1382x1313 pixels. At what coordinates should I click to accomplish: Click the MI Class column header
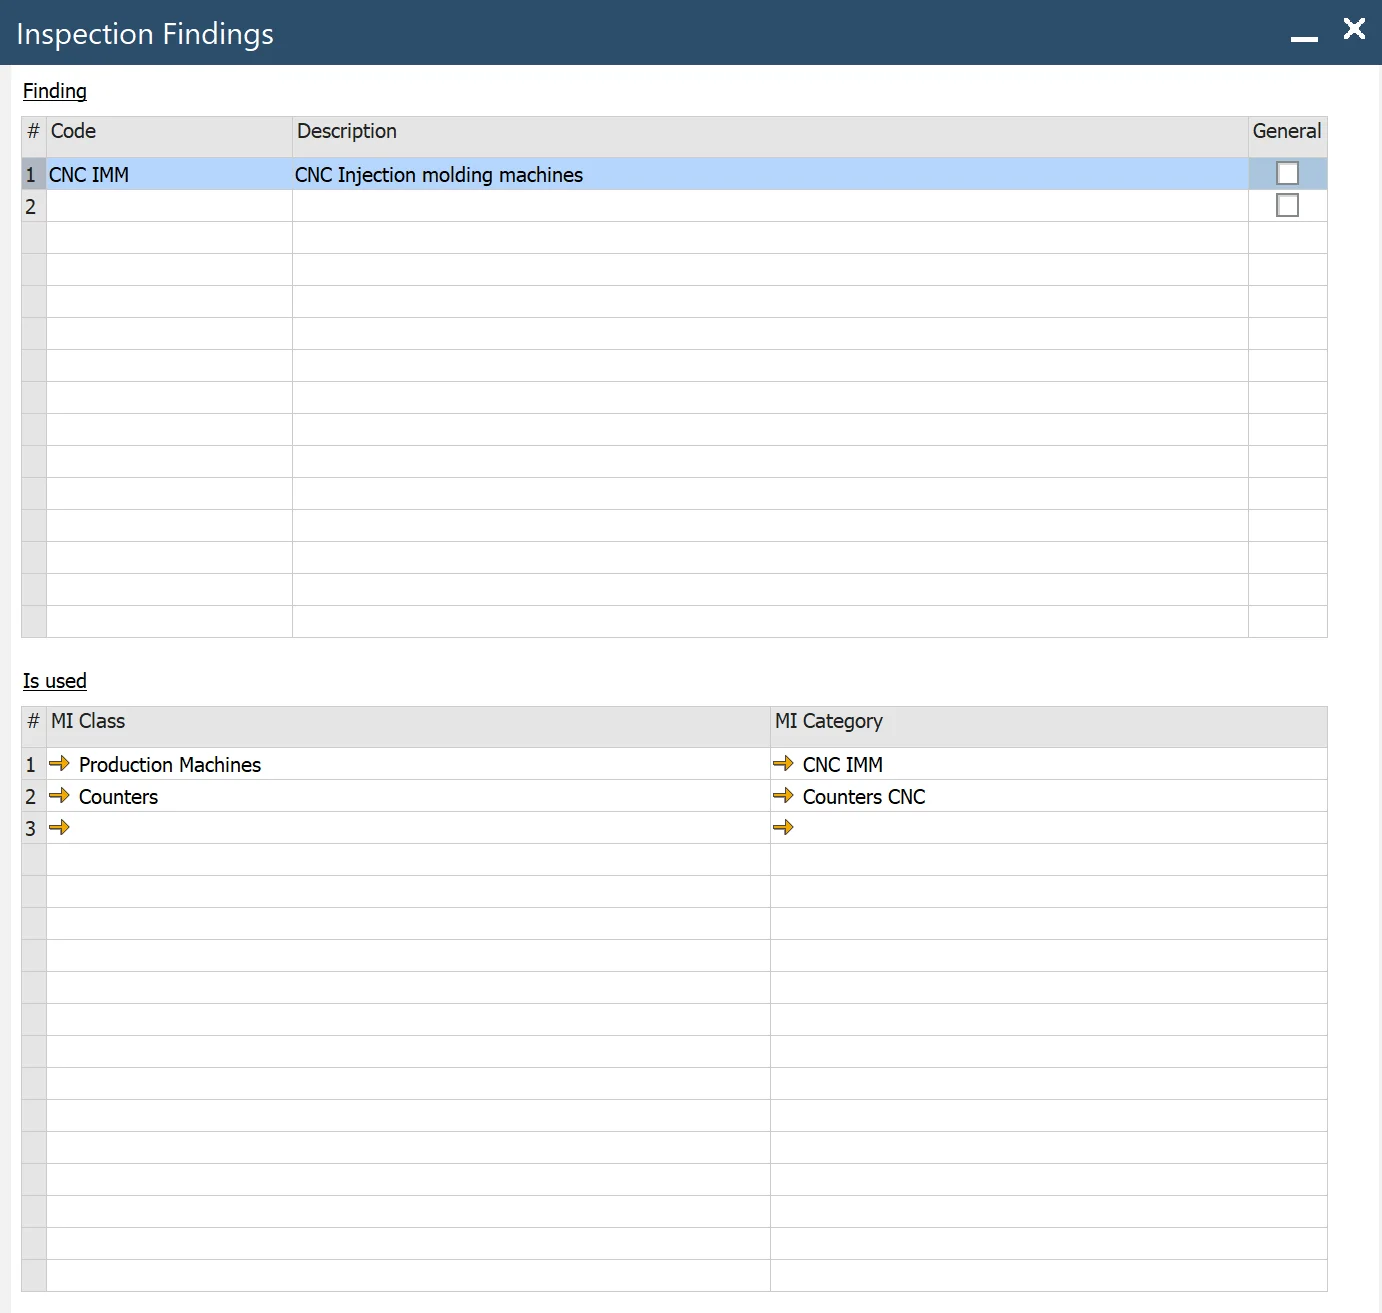click(x=407, y=722)
